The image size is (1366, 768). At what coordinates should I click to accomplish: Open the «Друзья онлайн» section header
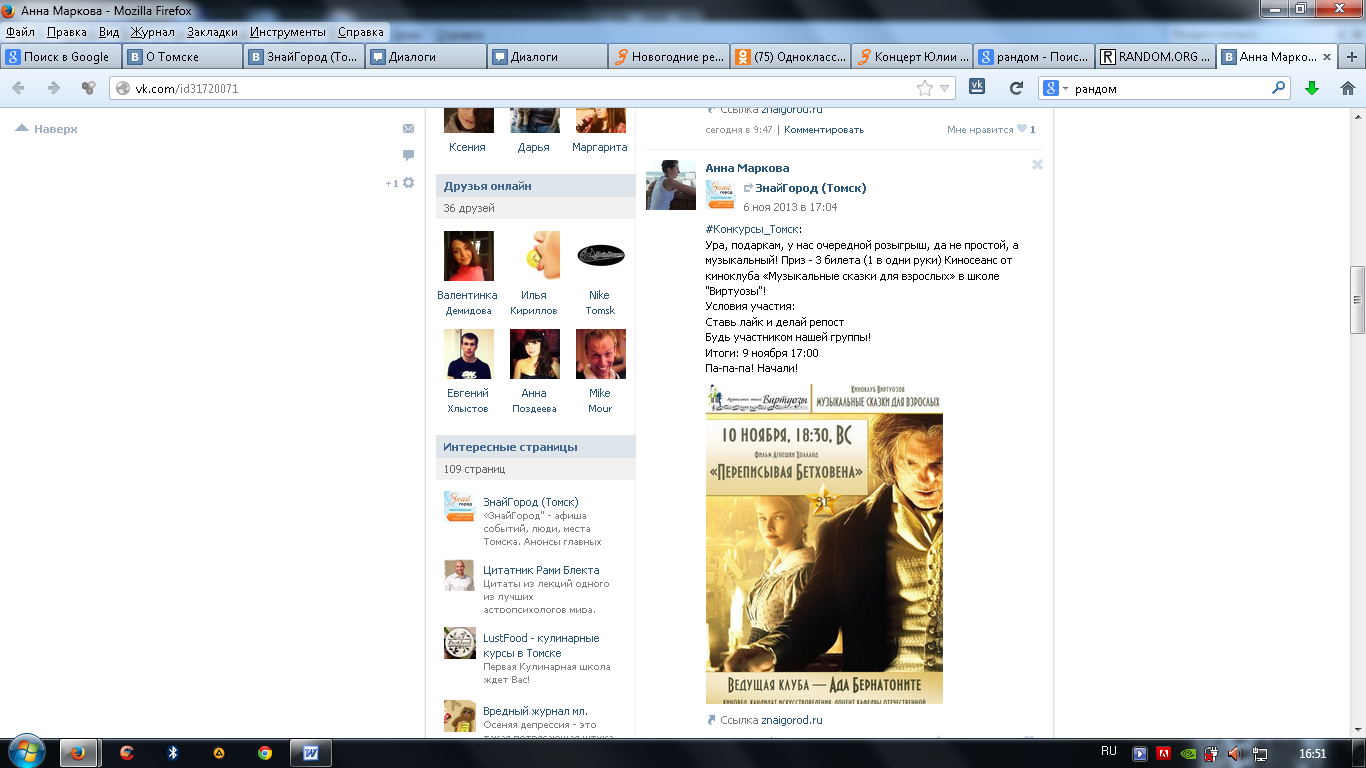[535, 186]
